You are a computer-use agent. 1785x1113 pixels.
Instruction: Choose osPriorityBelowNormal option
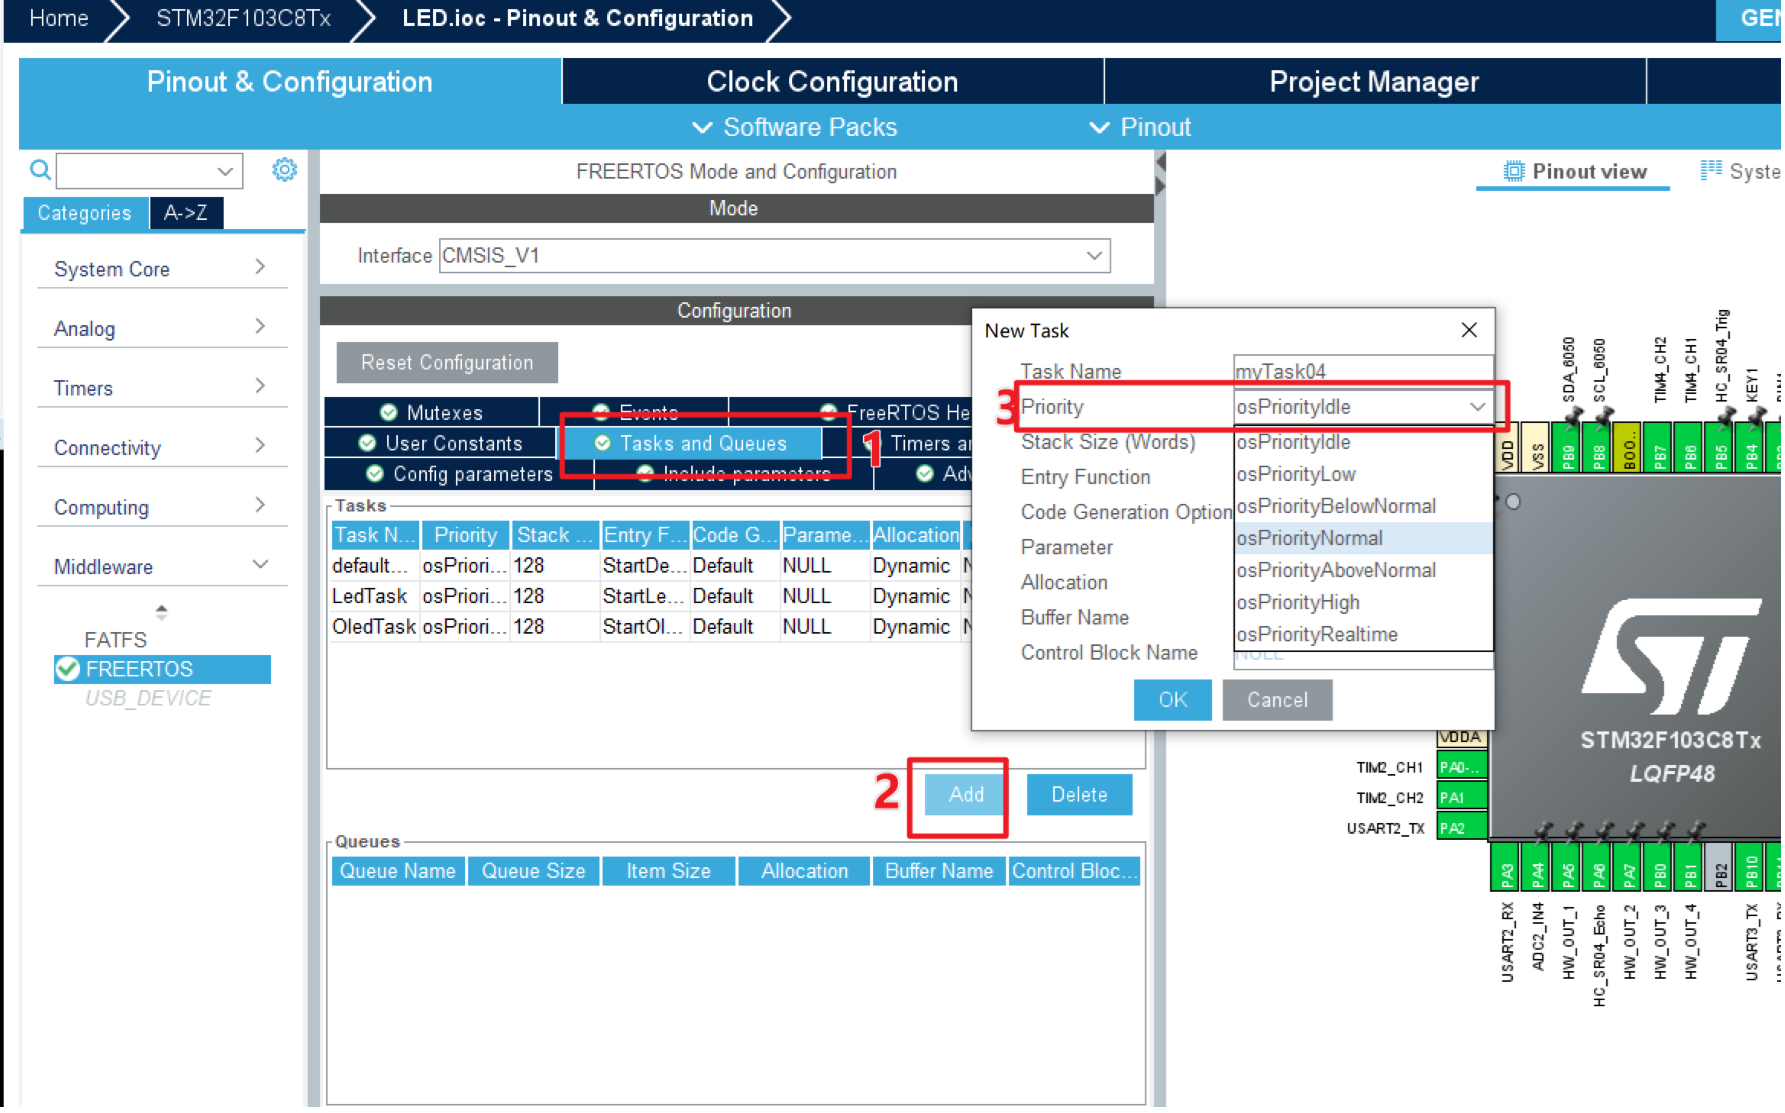tap(1363, 506)
